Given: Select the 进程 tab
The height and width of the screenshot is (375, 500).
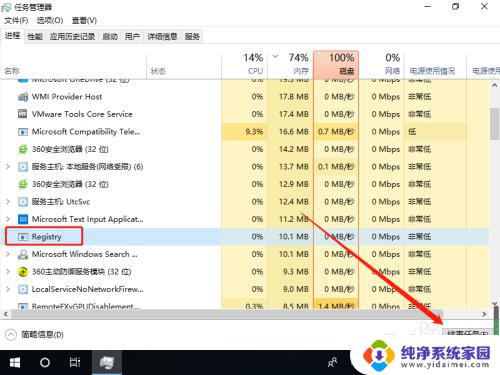Looking at the screenshot, I should click(12, 36).
